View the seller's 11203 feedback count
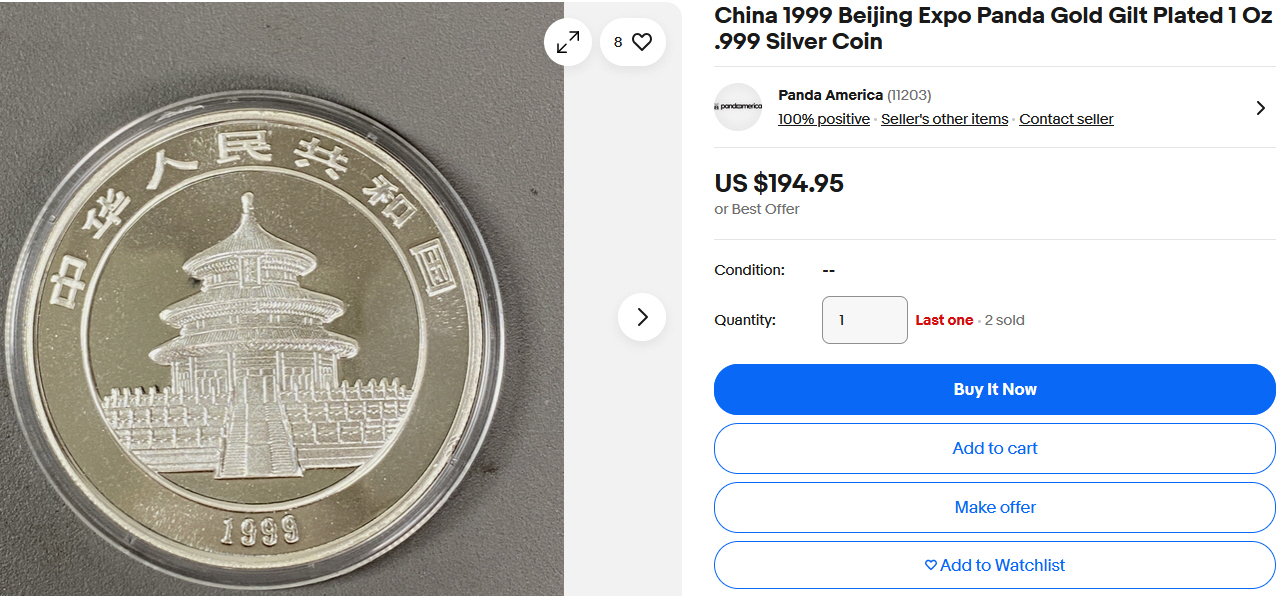This screenshot has width=1286, height=596. [x=909, y=95]
